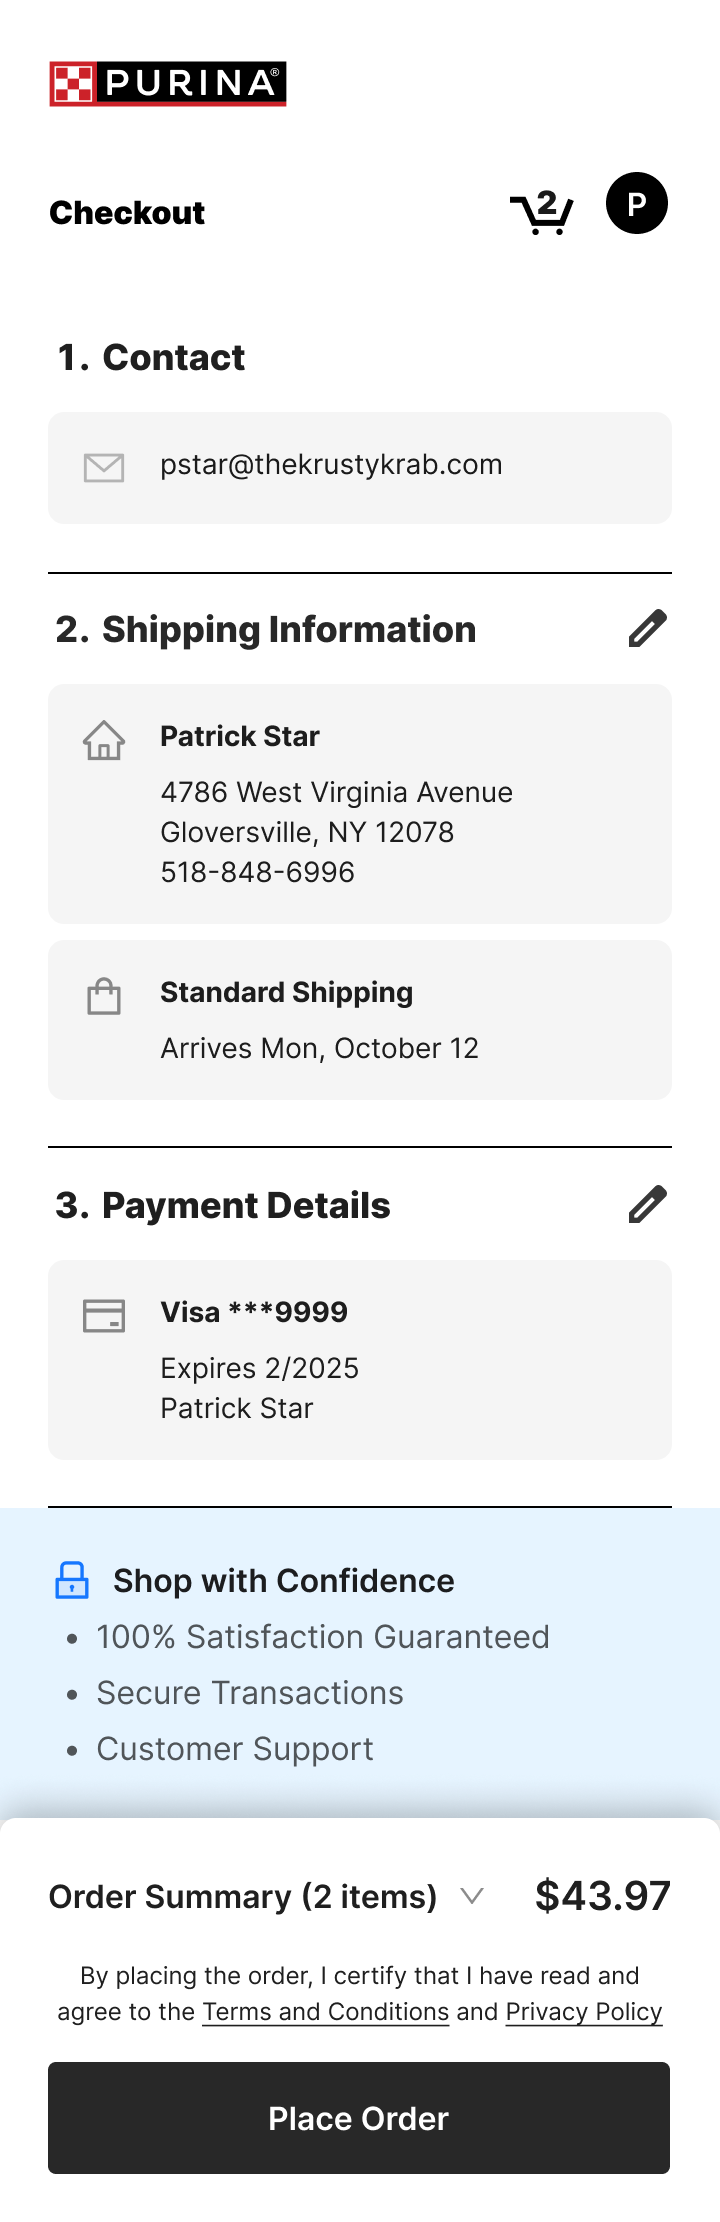Open the Privacy Policy link
This screenshot has height=2222, width=720.
click(584, 2011)
